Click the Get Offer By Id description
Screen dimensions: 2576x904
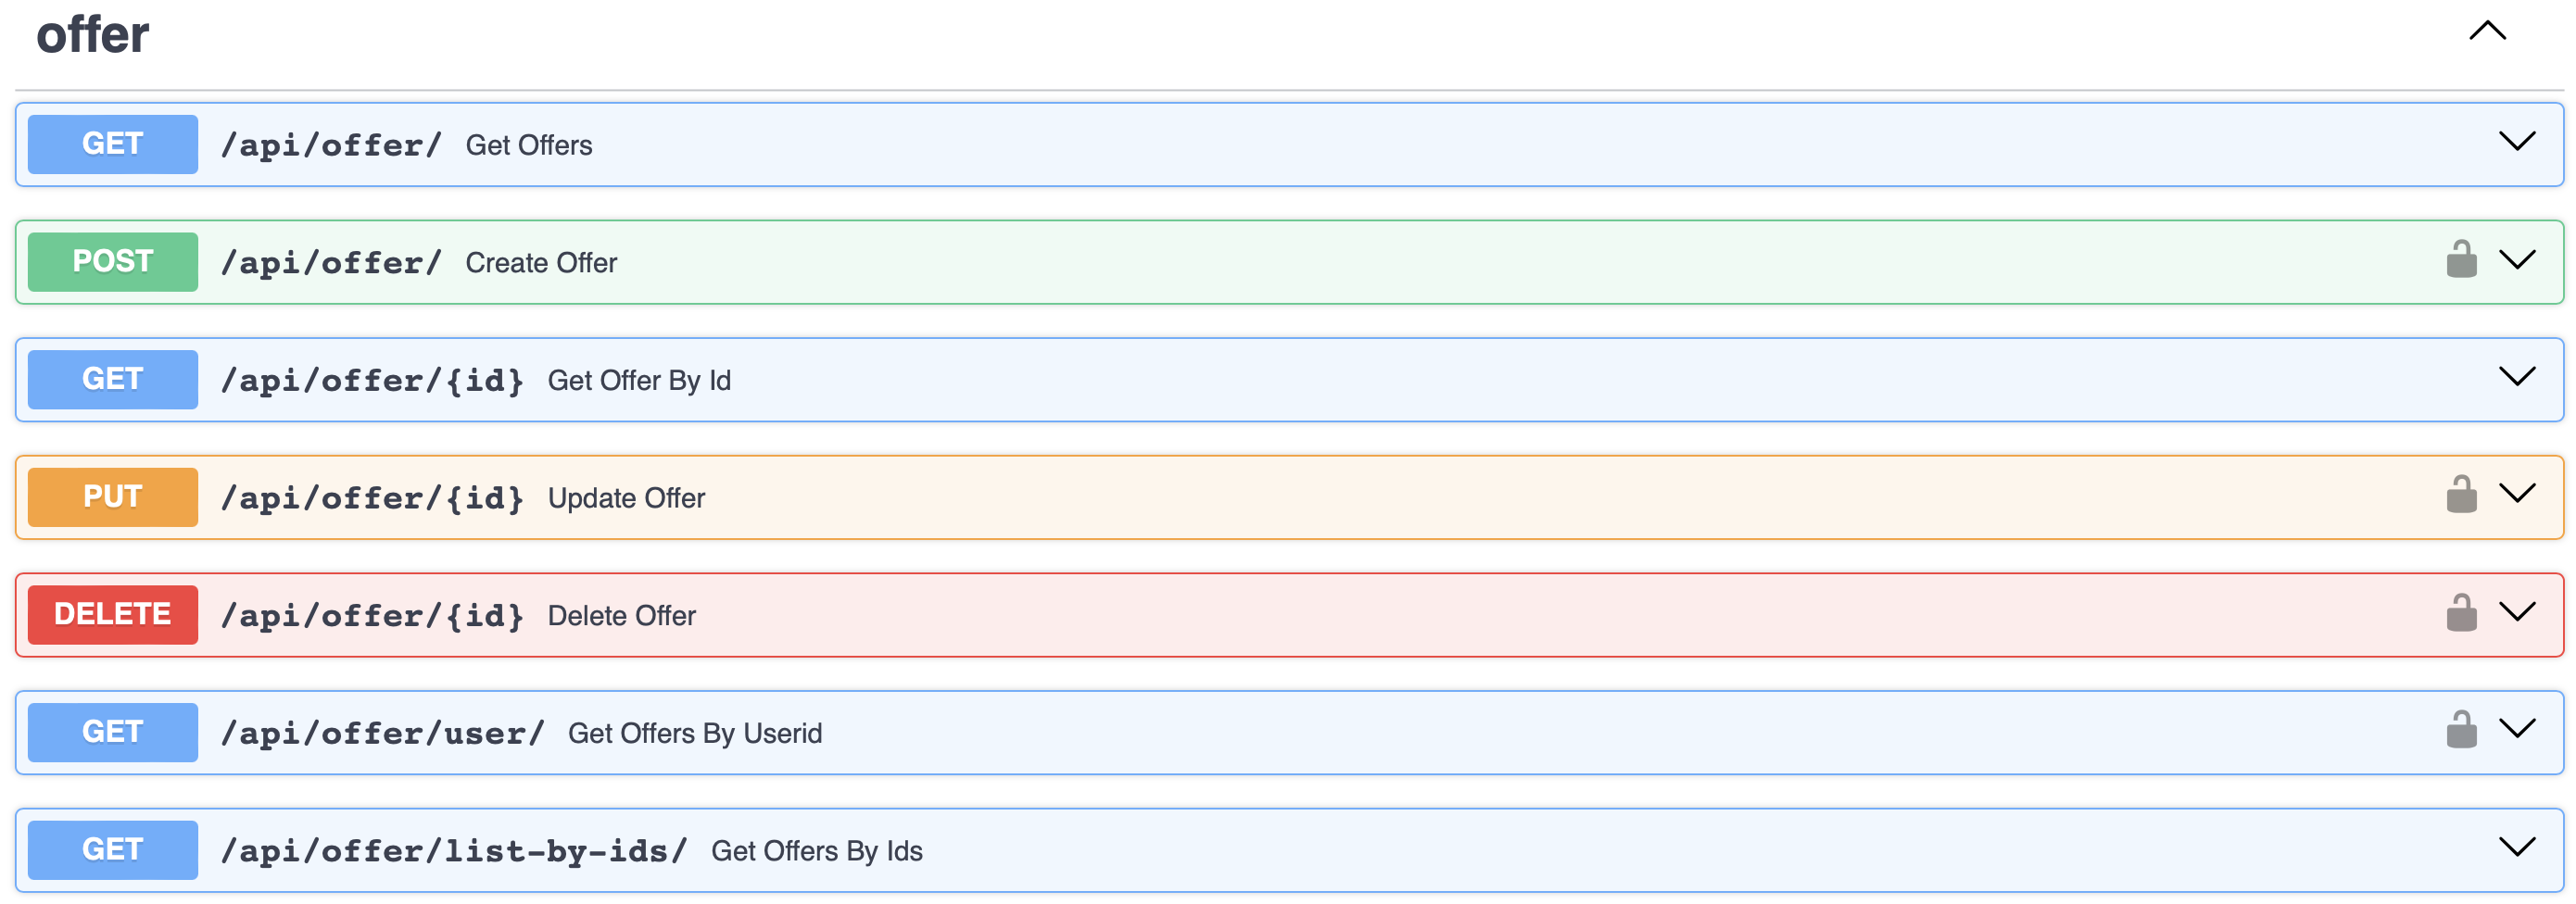coord(639,381)
